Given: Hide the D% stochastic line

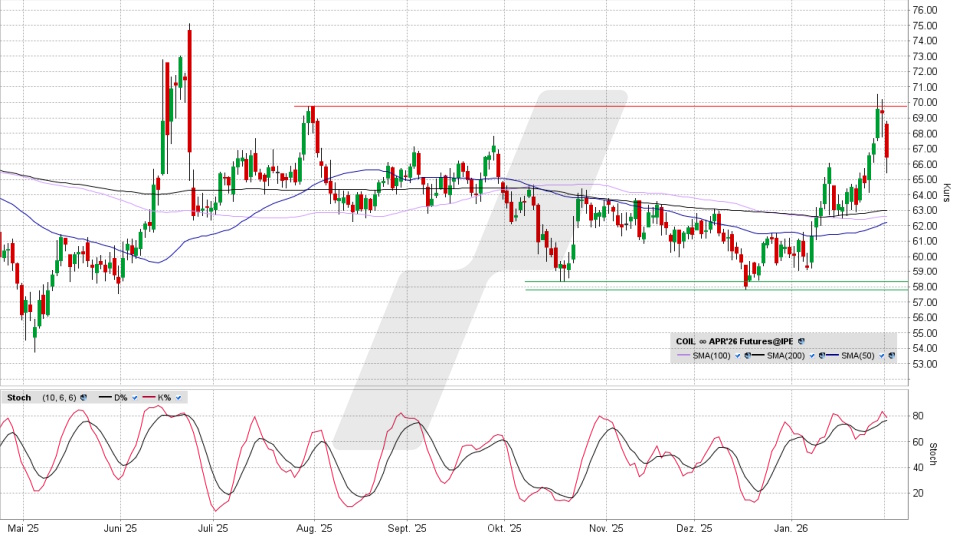Looking at the screenshot, I should pos(137,397).
